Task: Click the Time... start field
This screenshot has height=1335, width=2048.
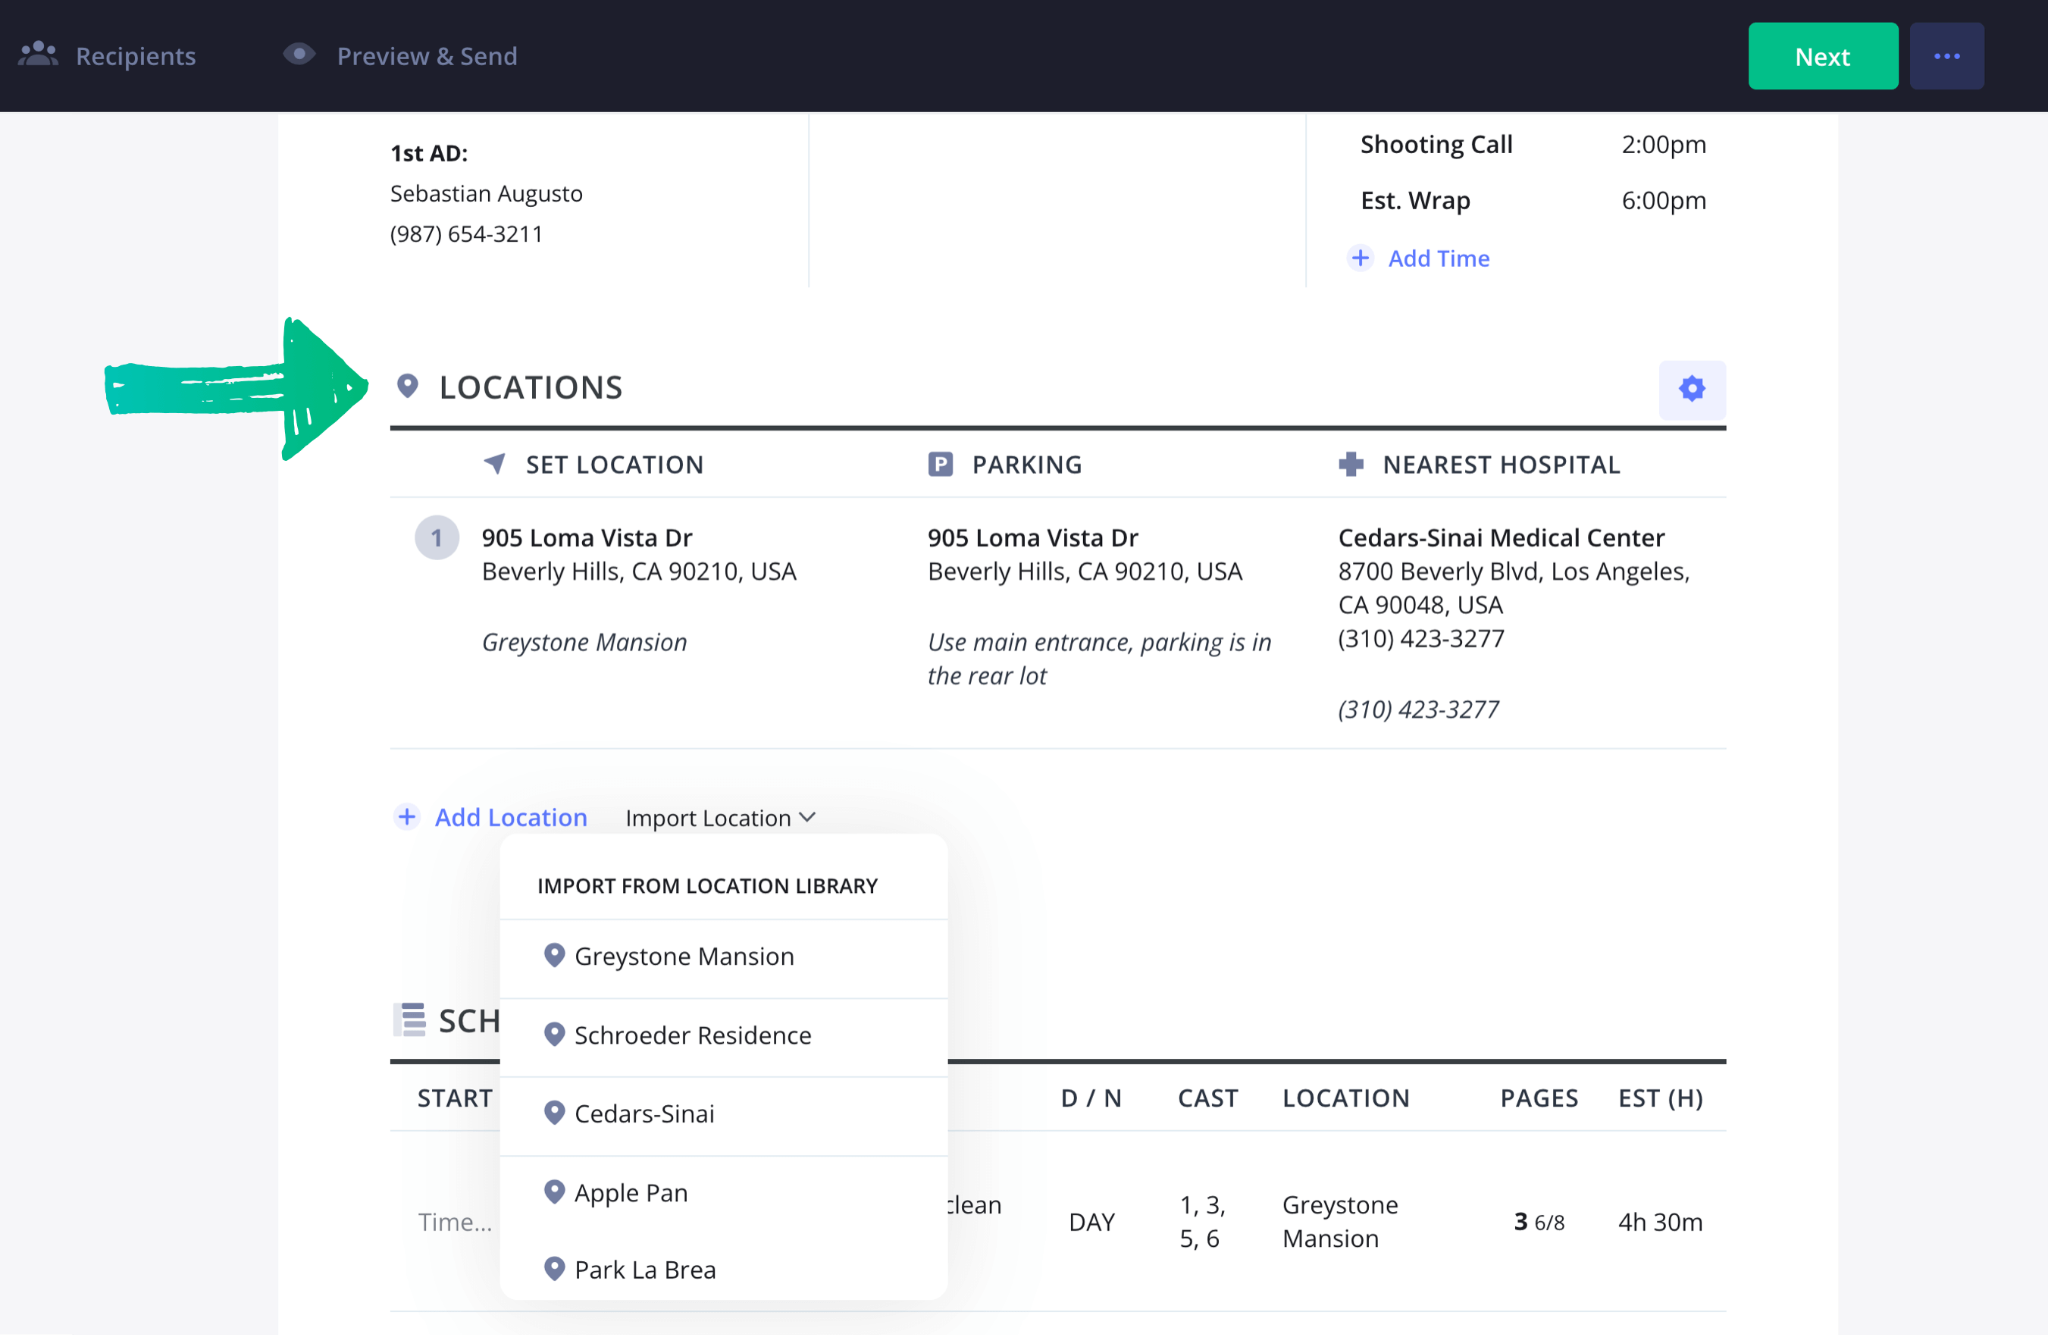Action: pyautogui.click(x=455, y=1221)
